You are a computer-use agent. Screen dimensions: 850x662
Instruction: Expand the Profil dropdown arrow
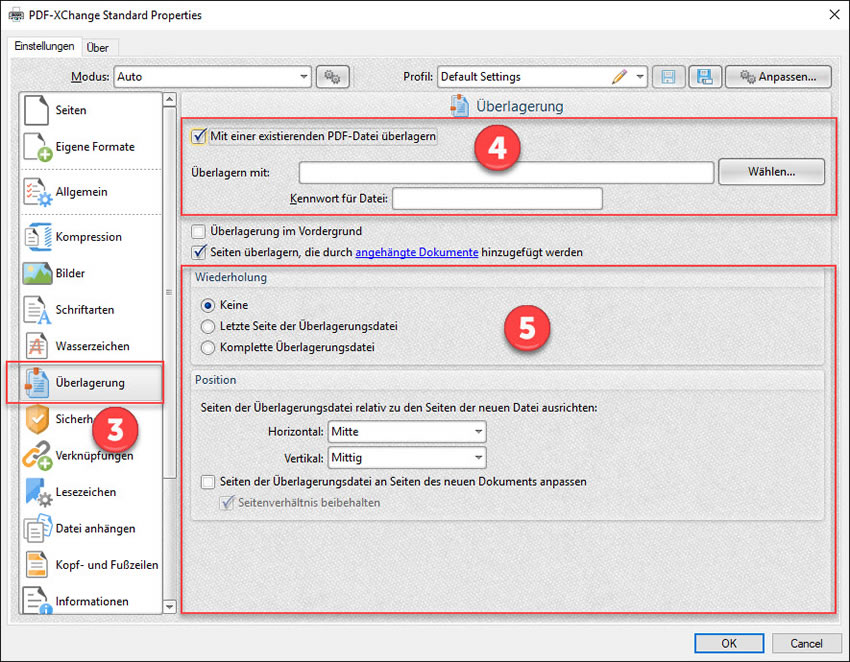pyautogui.click(x=640, y=77)
